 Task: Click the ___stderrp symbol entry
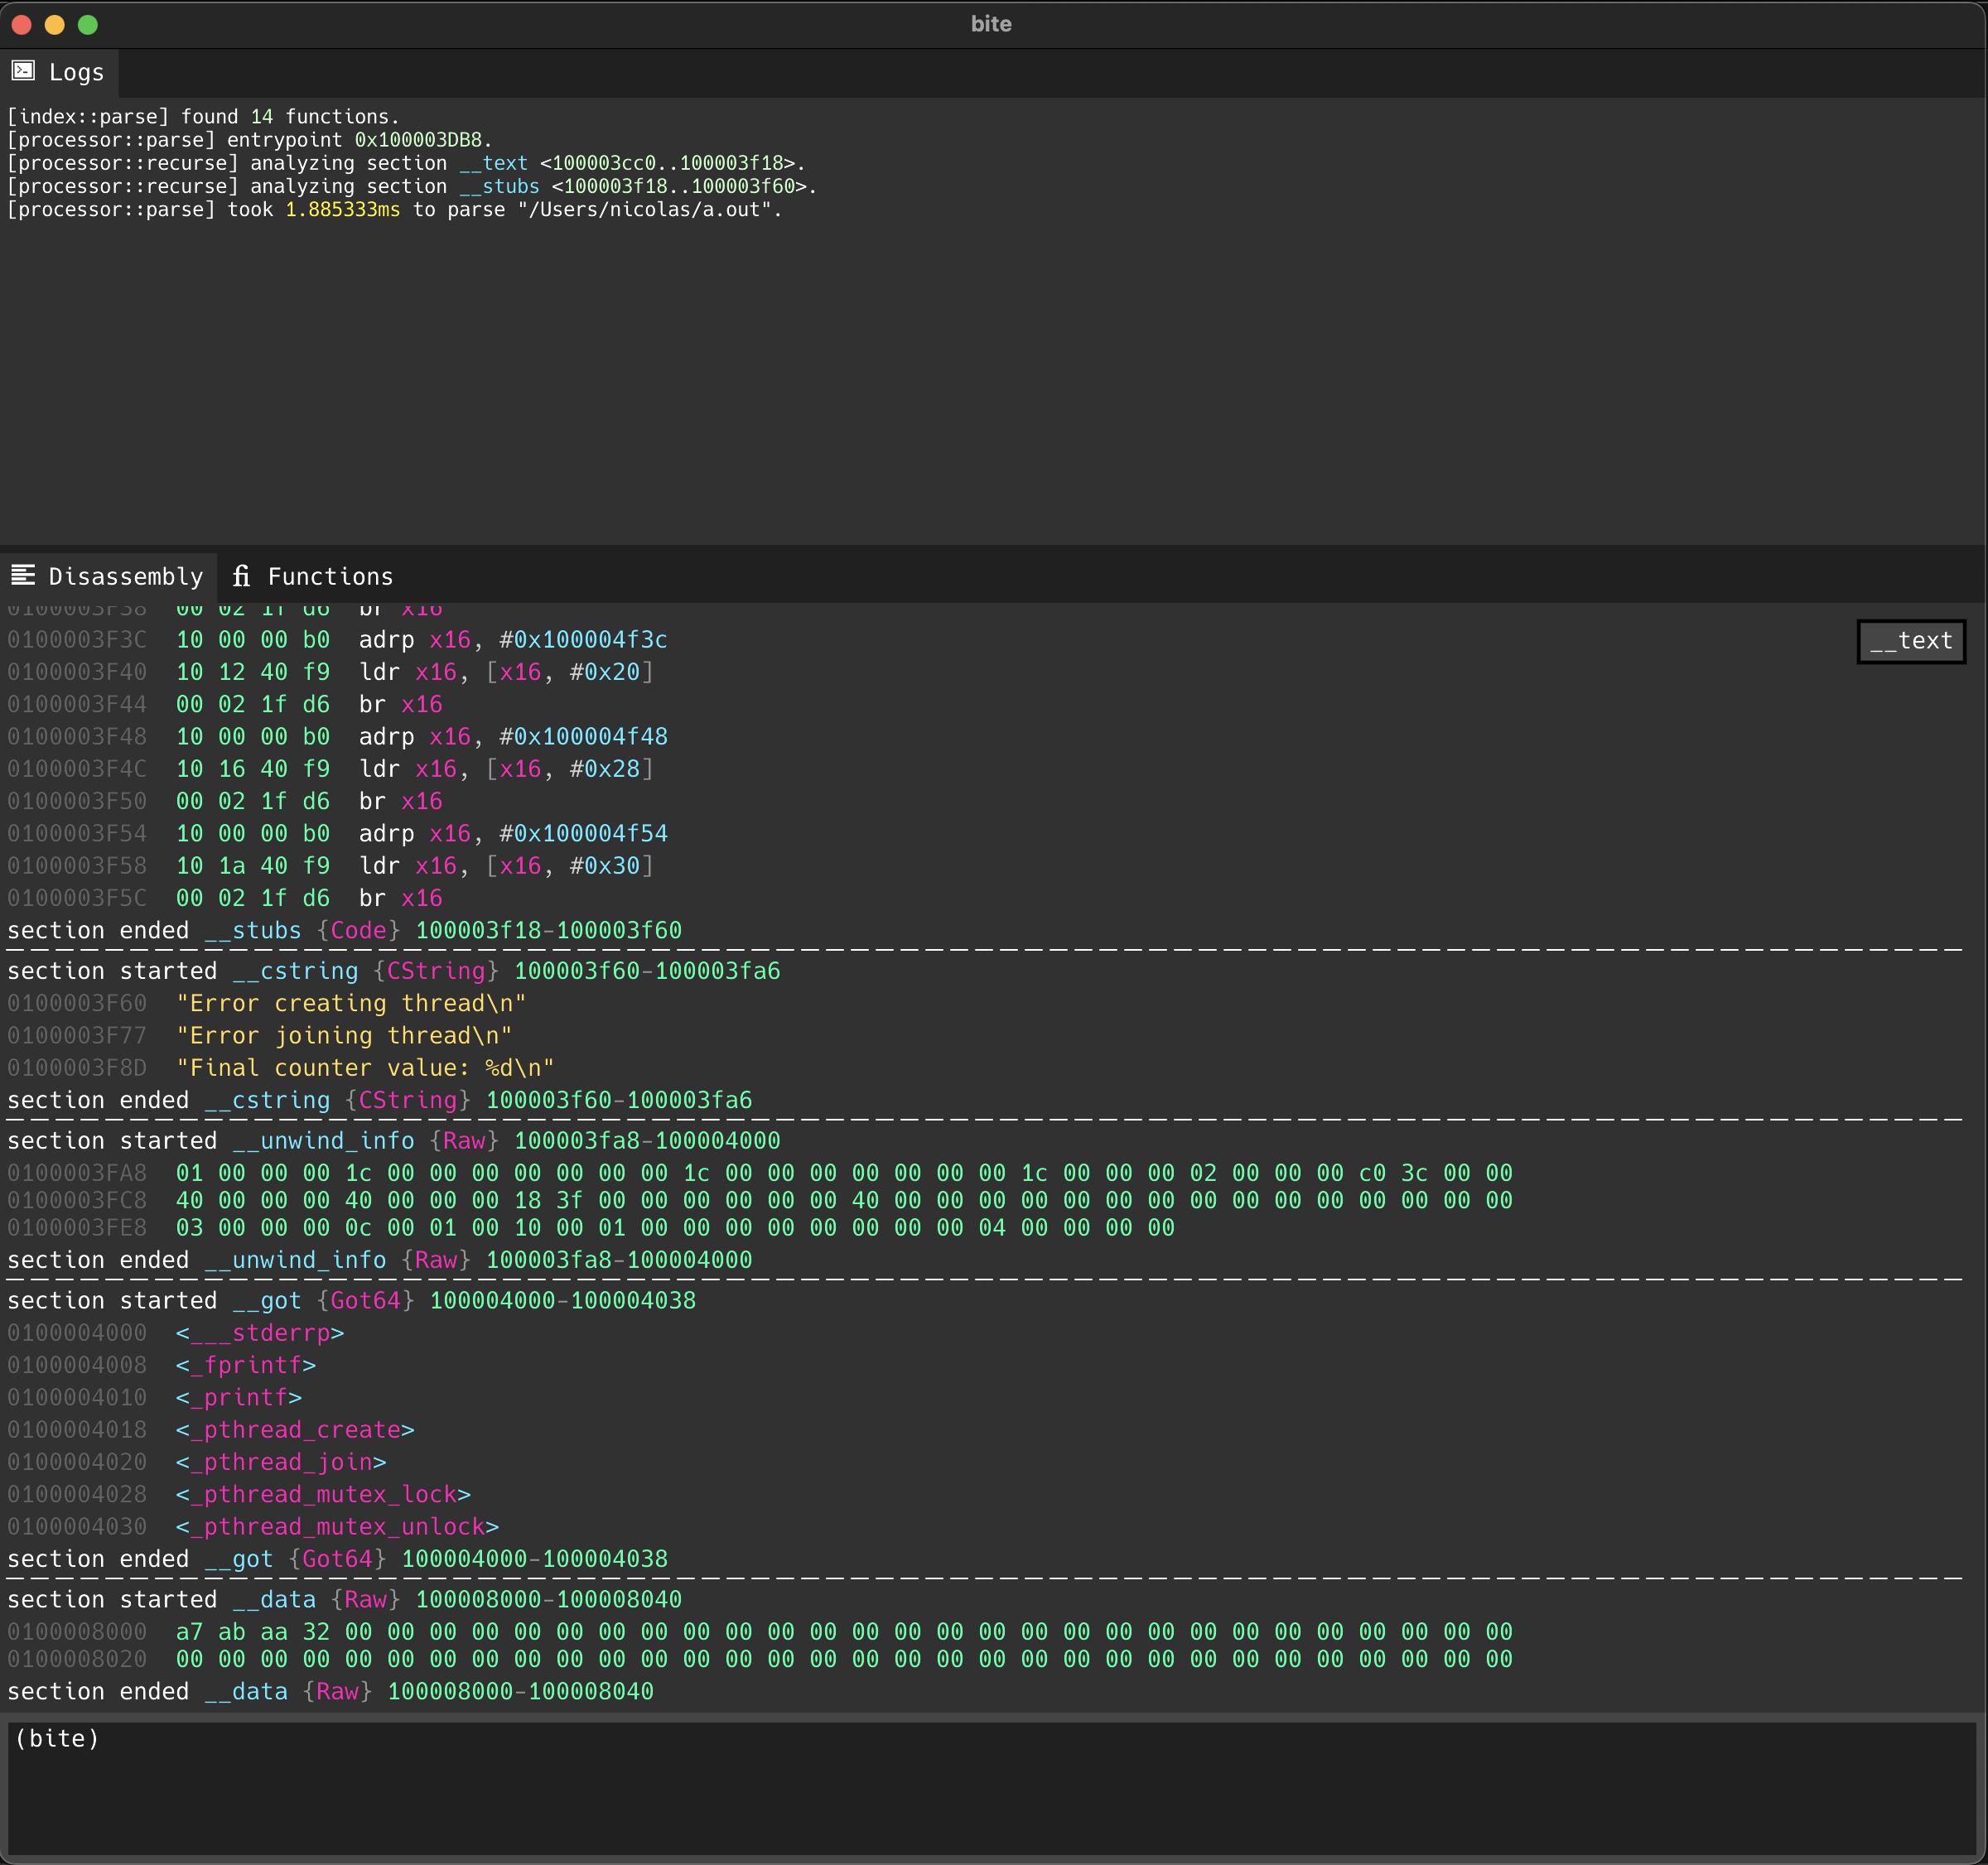(x=260, y=1333)
